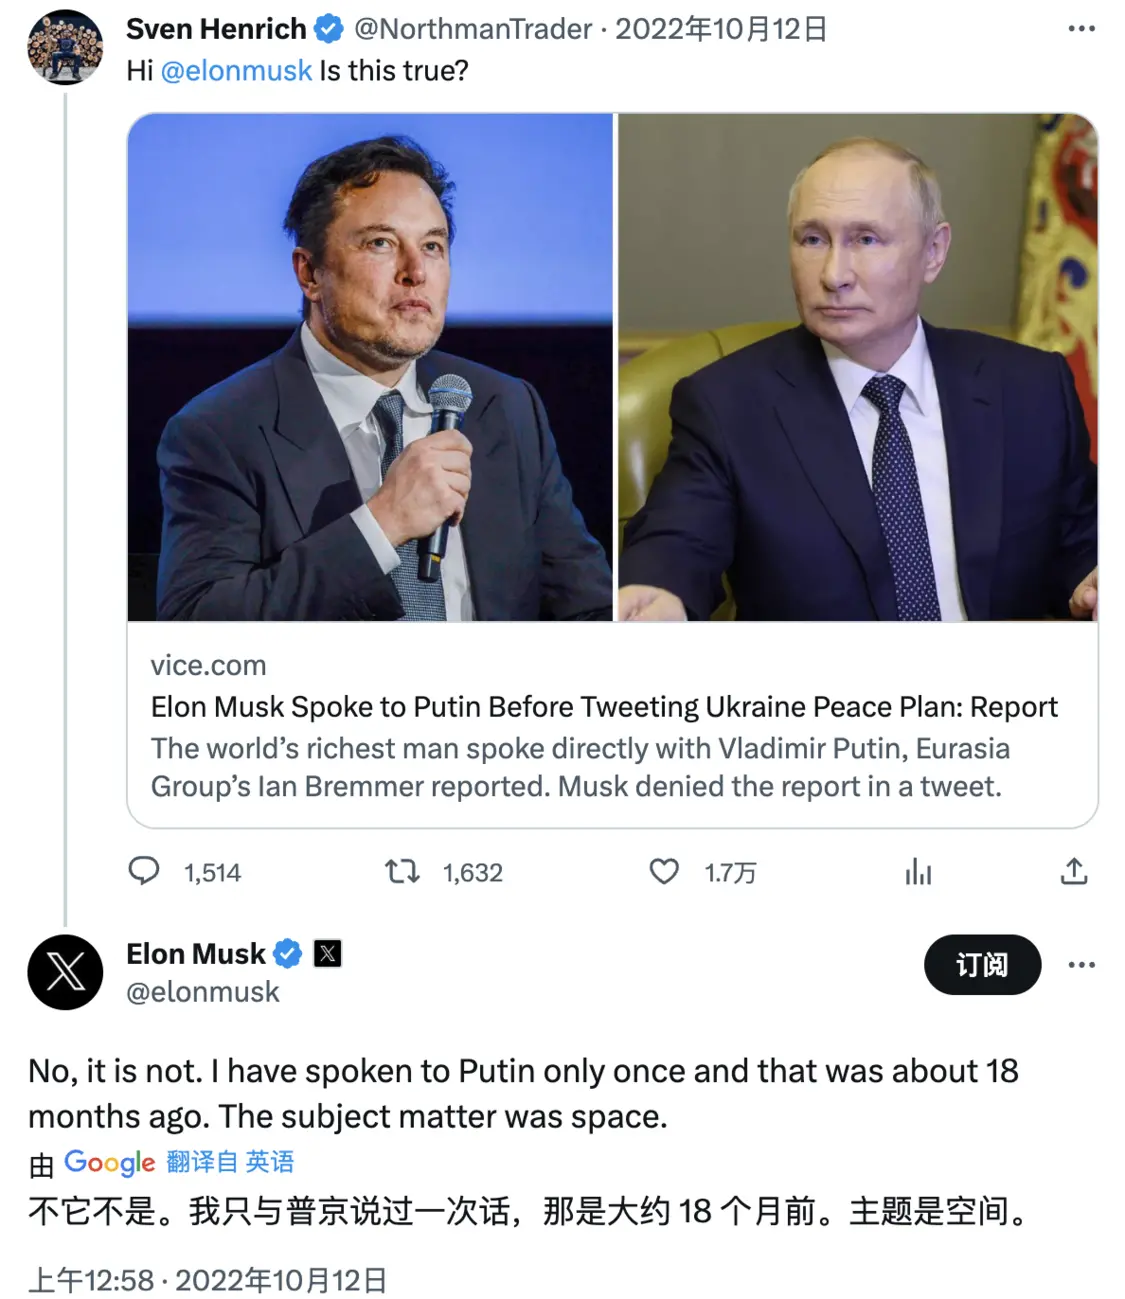Open the Putin photo in link card
This screenshot has height=1299, width=1125.
coord(857,367)
